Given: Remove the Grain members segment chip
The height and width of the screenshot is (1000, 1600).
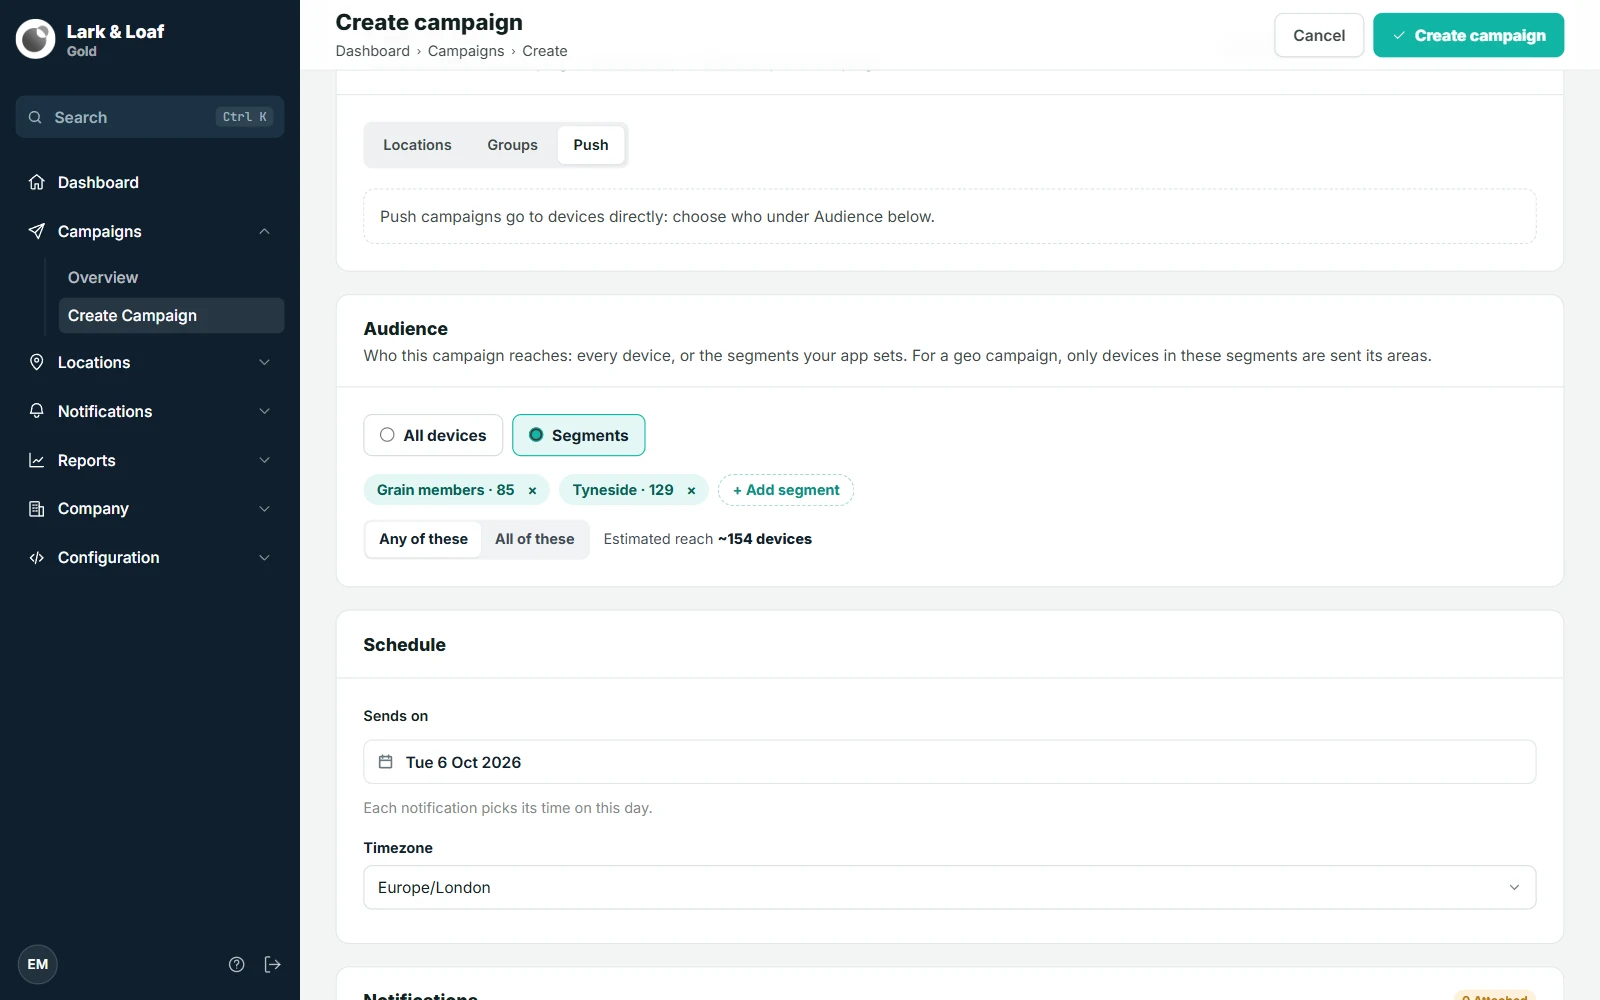Looking at the screenshot, I should pos(533,490).
